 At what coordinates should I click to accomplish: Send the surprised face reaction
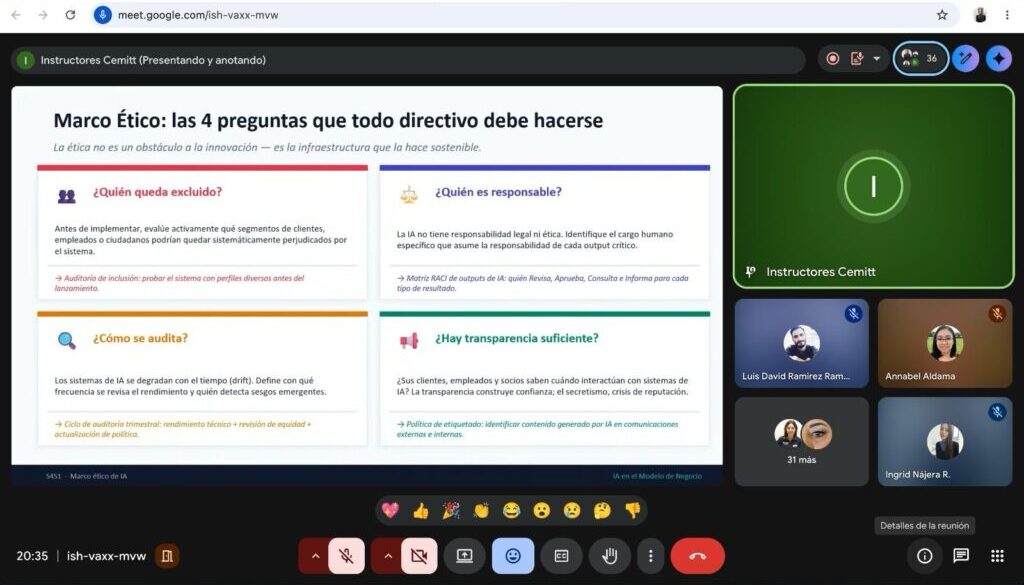(541, 511)
